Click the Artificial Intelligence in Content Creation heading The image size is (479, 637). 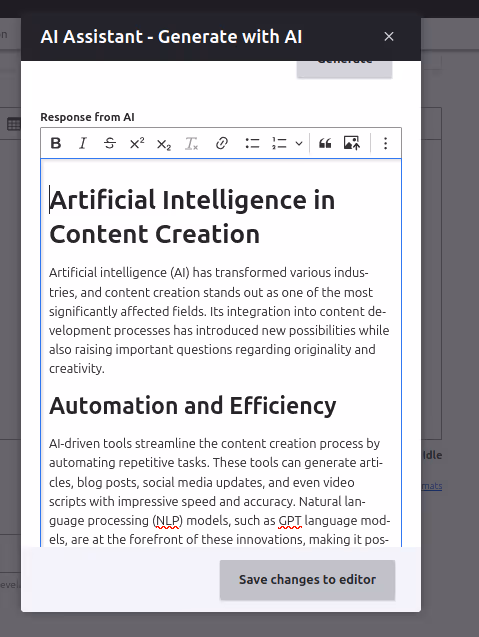click(192, 217)
